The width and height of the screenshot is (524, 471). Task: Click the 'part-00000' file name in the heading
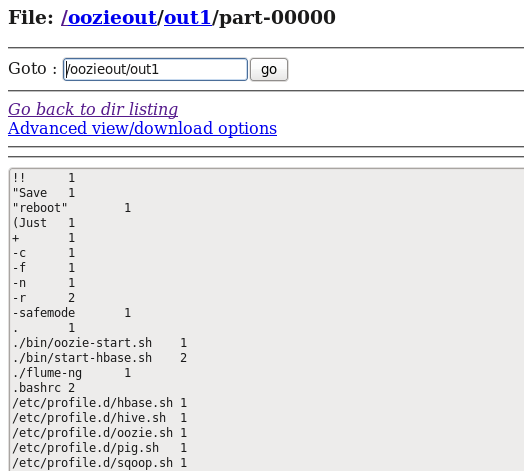tap(277, 17)
